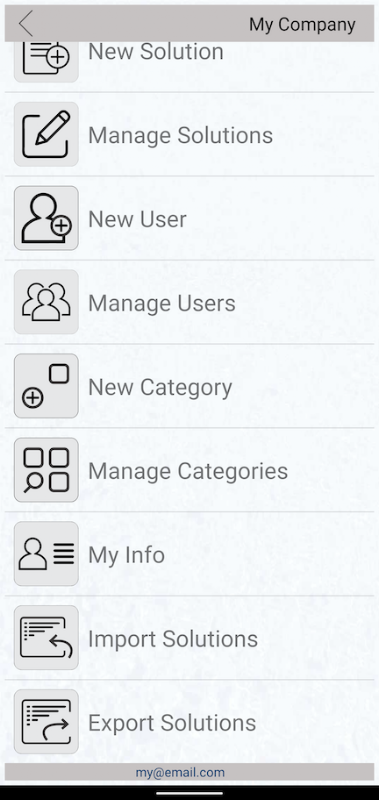This screenshot has width=379, height=800.
Task: Select Import Solutions text label
Action: click(x=173, y=639)
